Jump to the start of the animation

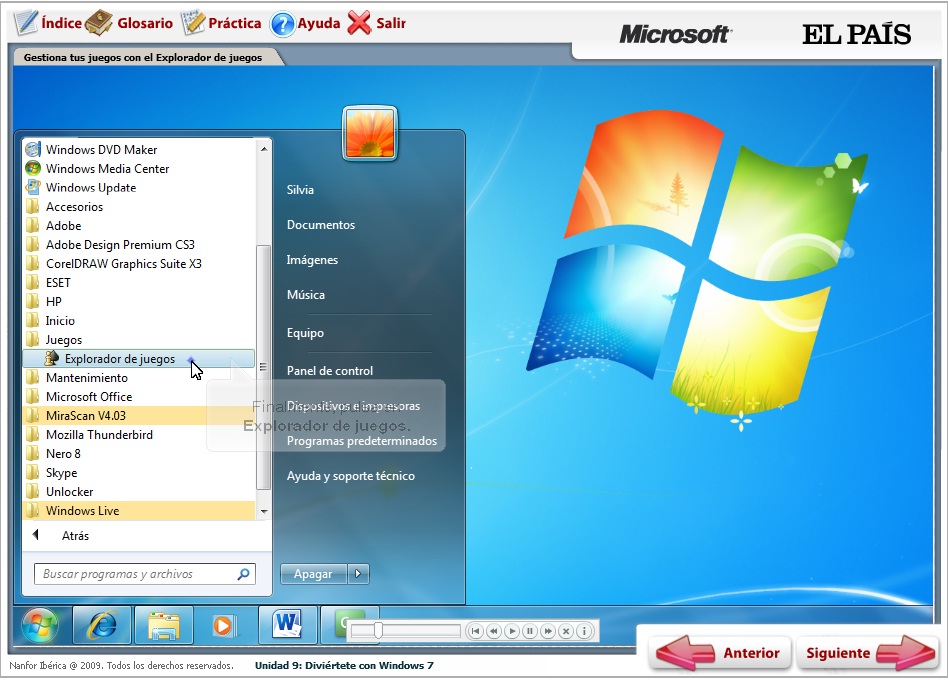[x=476, y=631]
